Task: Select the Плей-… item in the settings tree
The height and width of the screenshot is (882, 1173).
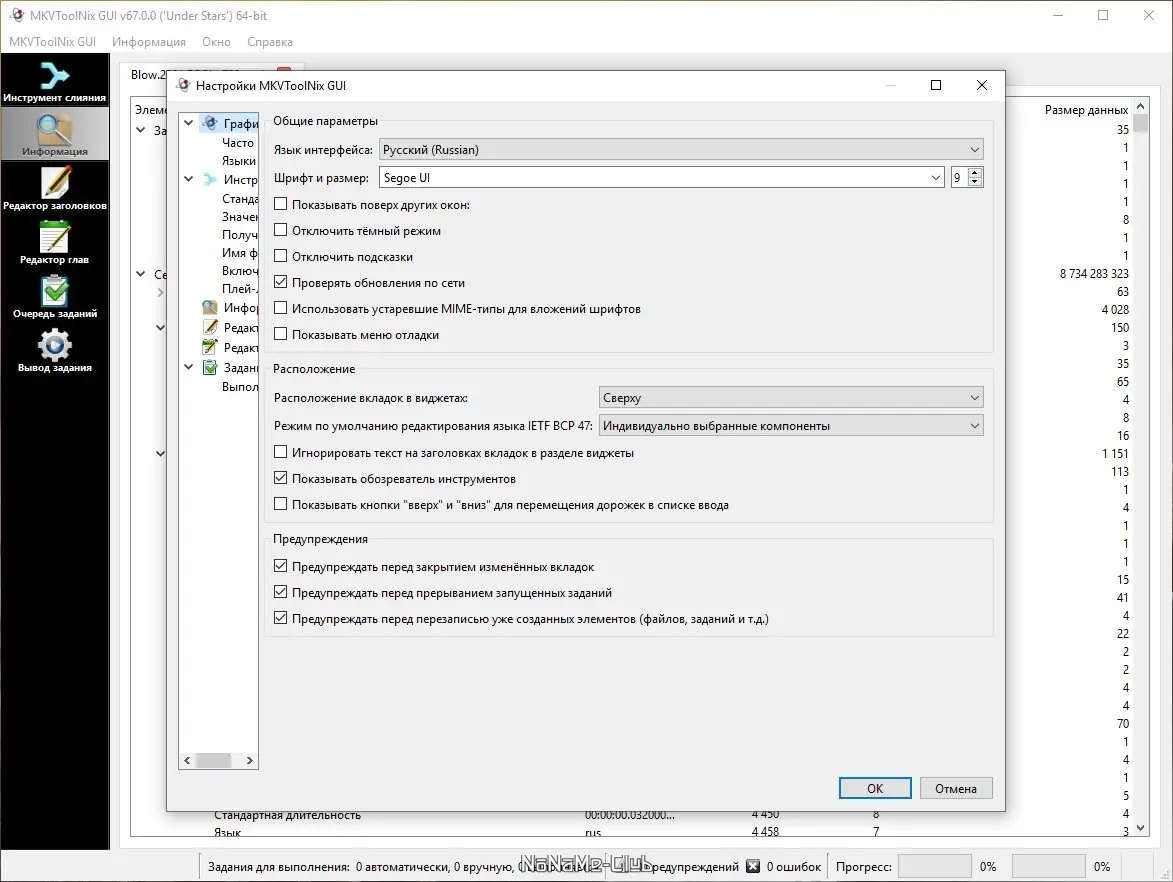Action: click(239, 289)
